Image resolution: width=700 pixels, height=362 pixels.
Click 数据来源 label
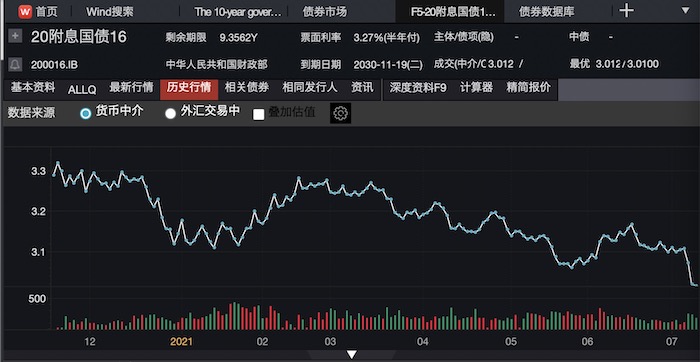click(x=31, y=113)
